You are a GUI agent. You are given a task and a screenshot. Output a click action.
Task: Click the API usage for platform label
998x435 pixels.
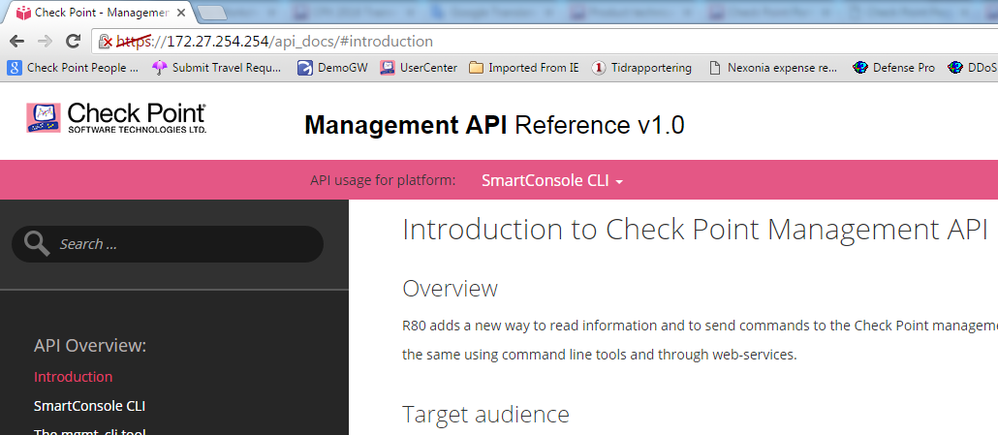[x=383, y=180]
